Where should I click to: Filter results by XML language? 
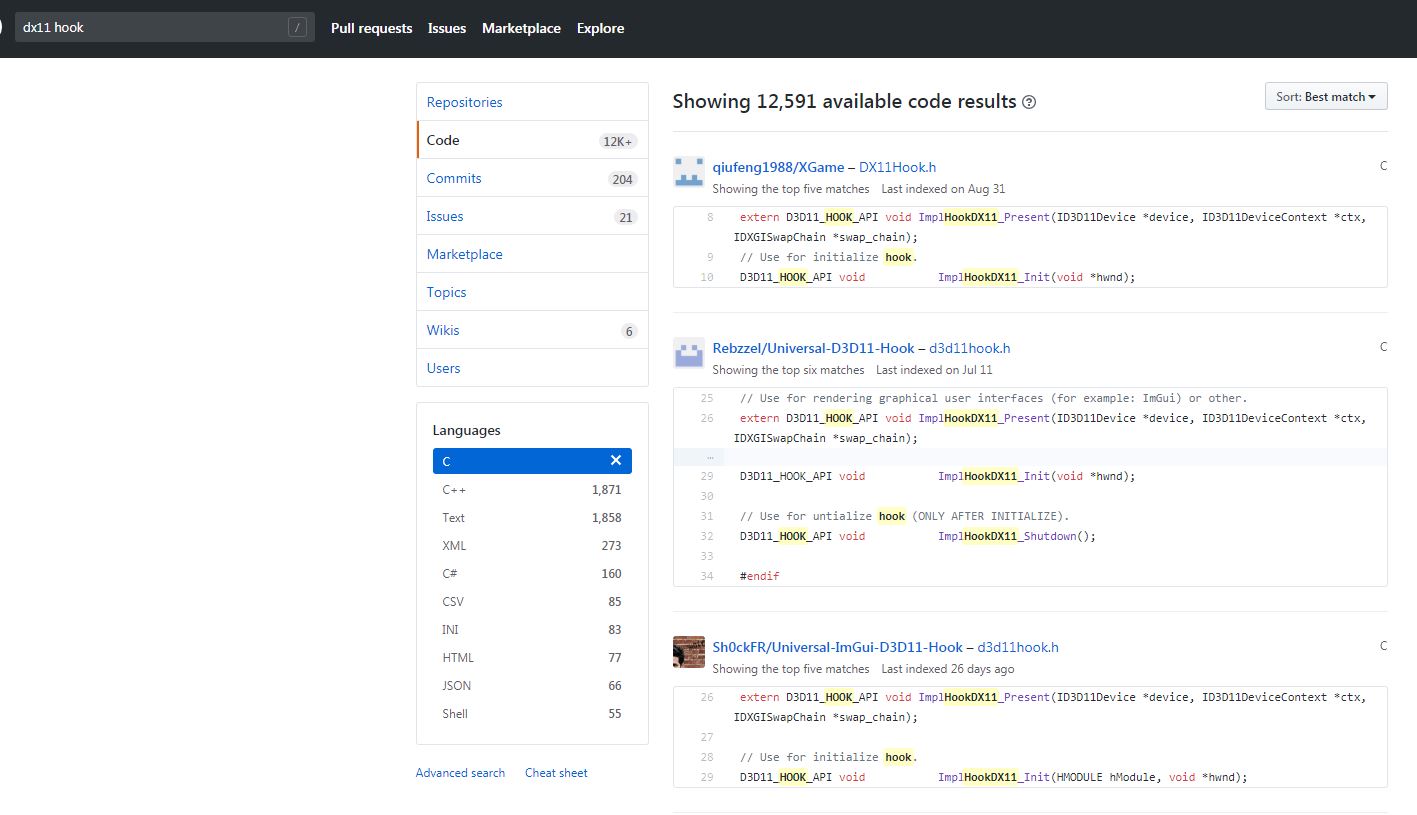[x=532, y=546]
